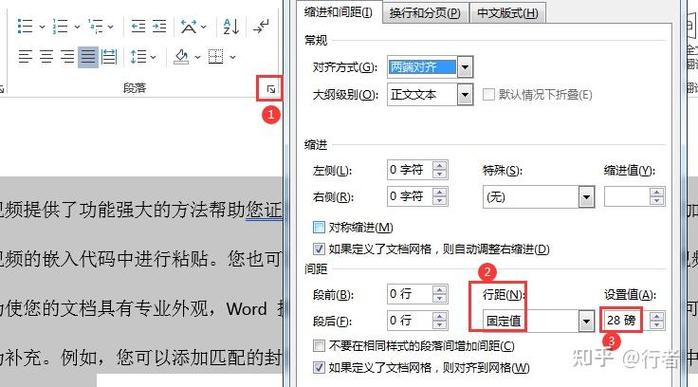Switch to 换行和分页 tab
Screen dimensions: 698x387
pos(425,13)
